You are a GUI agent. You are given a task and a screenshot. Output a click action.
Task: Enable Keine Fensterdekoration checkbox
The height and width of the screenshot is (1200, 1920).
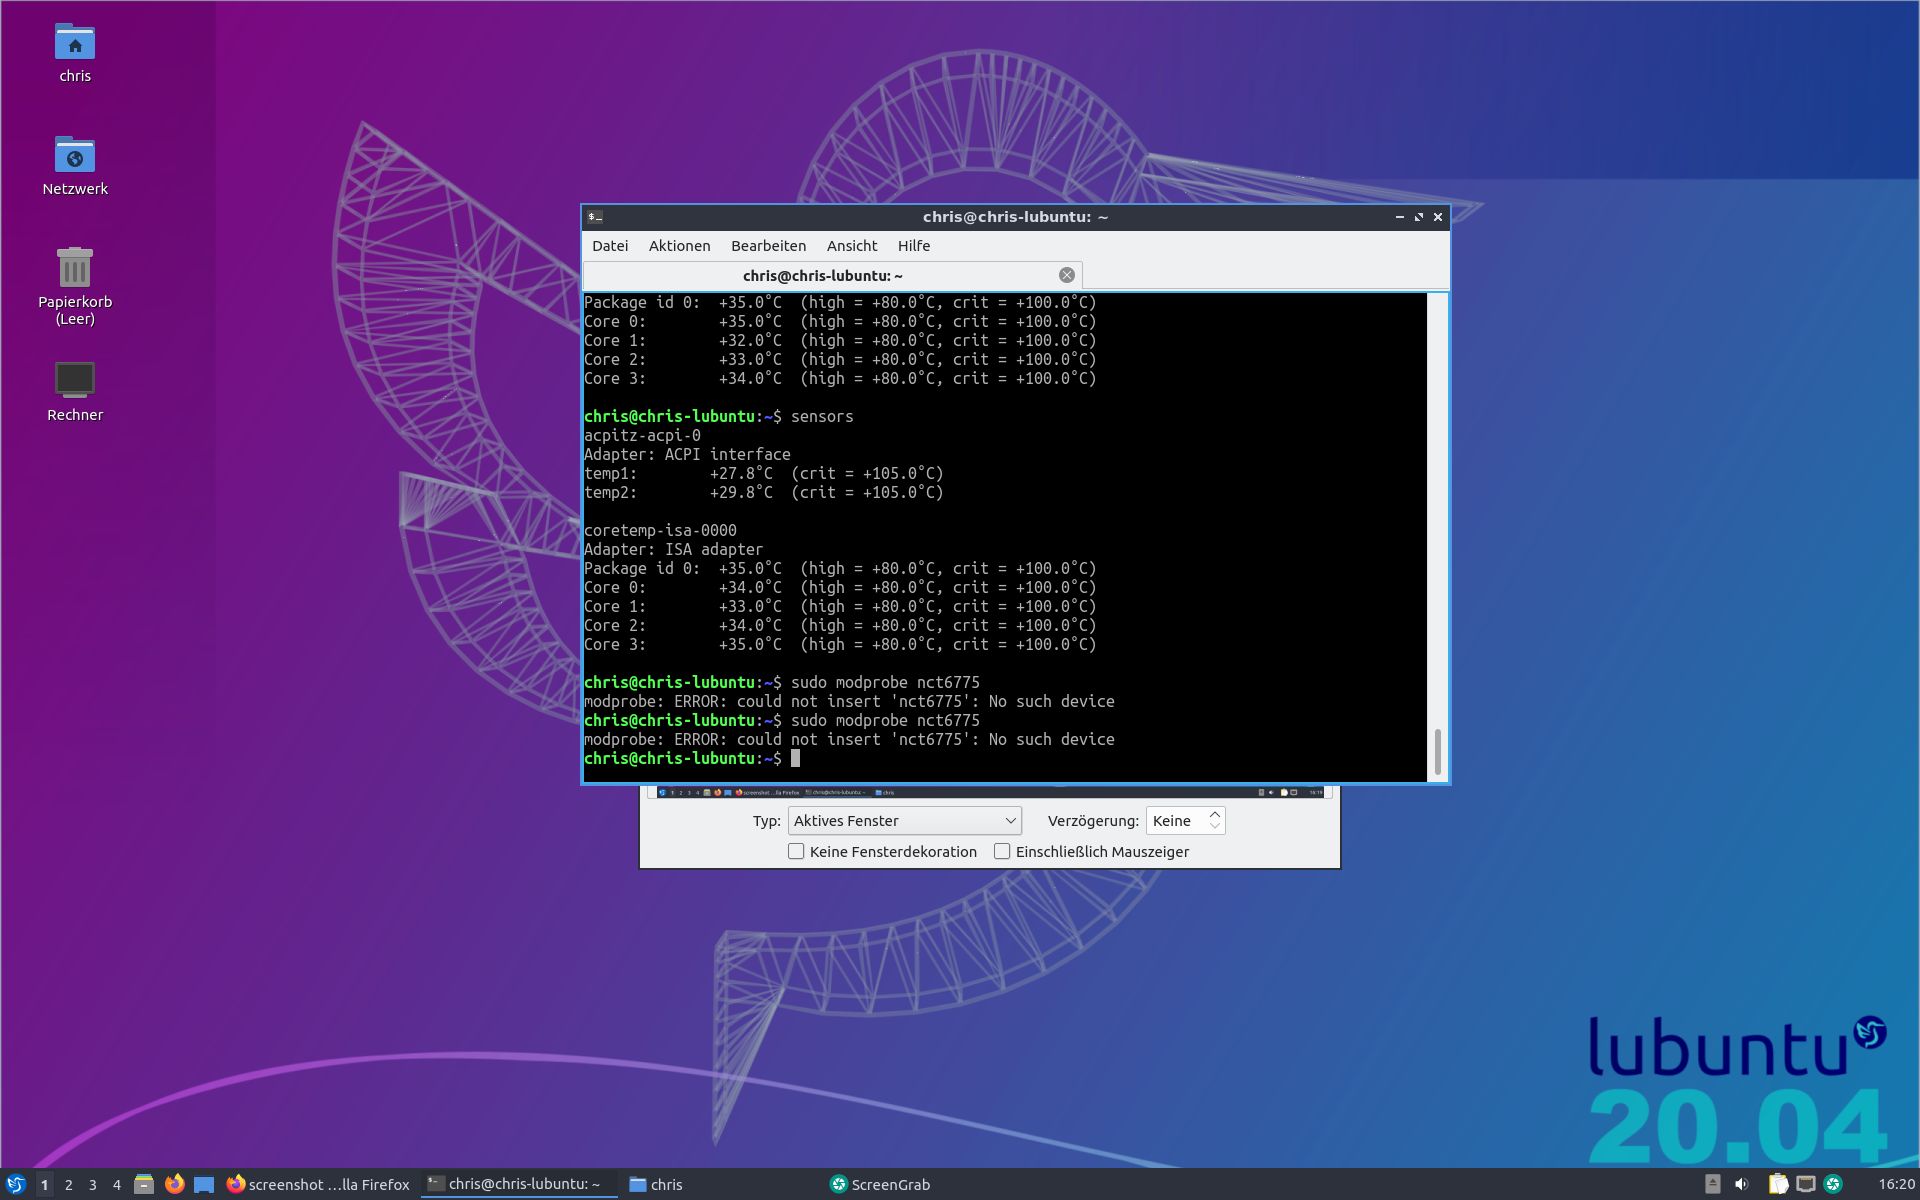click(x=796, y=851)
